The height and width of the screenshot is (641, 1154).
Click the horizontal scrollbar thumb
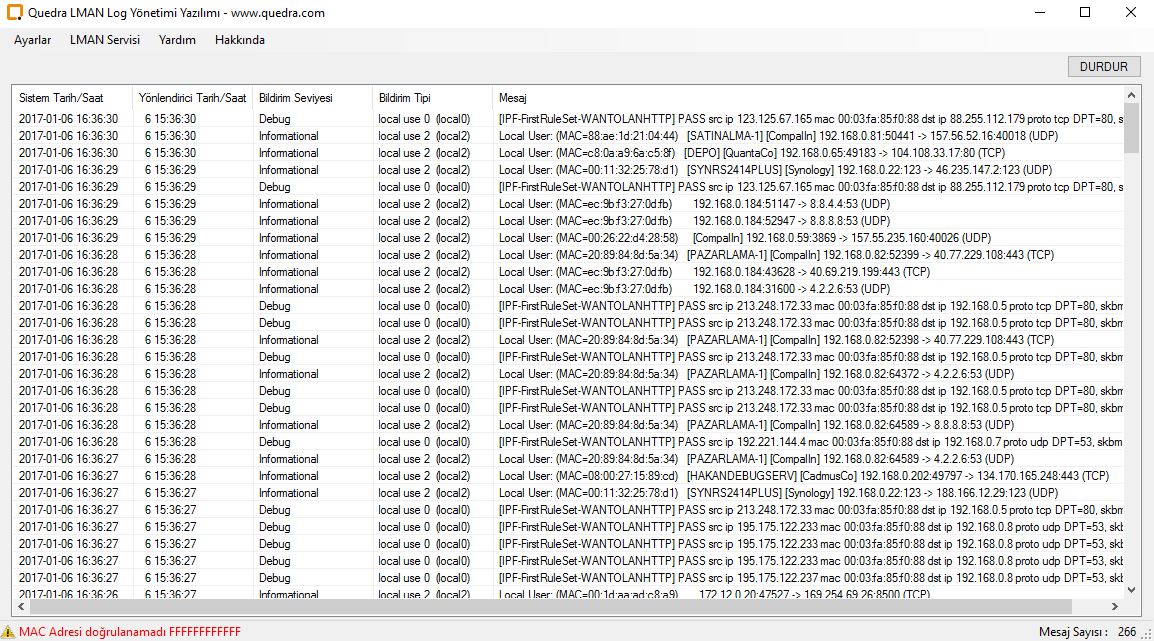point(550,607)
